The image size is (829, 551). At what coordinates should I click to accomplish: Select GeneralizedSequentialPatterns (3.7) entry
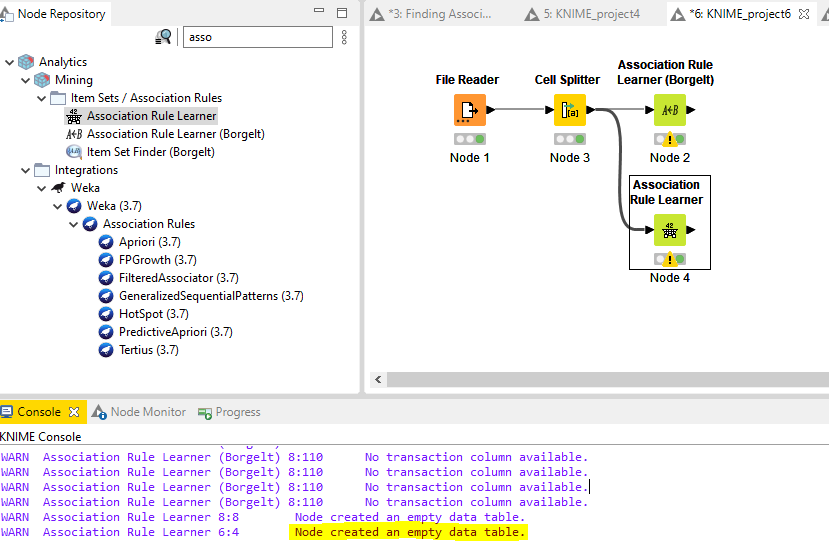(x=211, y=296)
